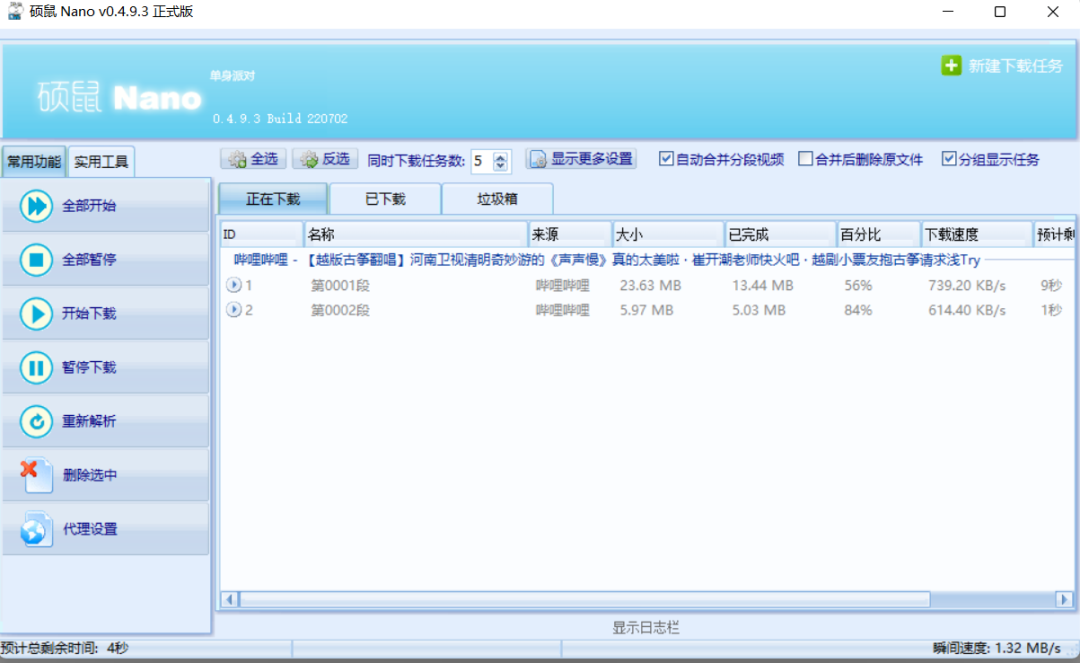Click the 重新解析 button label
Image resolution: width=1080 pixels, height=663 pixels.
tap(89, 421)
